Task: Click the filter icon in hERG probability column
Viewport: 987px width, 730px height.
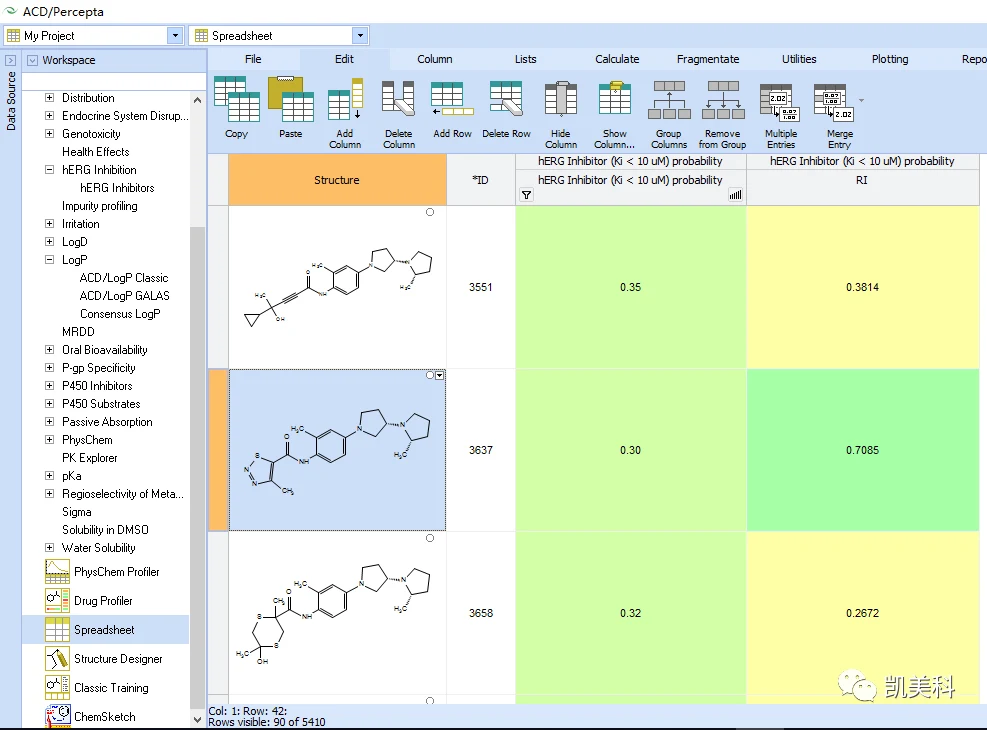Action: (526, 195)
